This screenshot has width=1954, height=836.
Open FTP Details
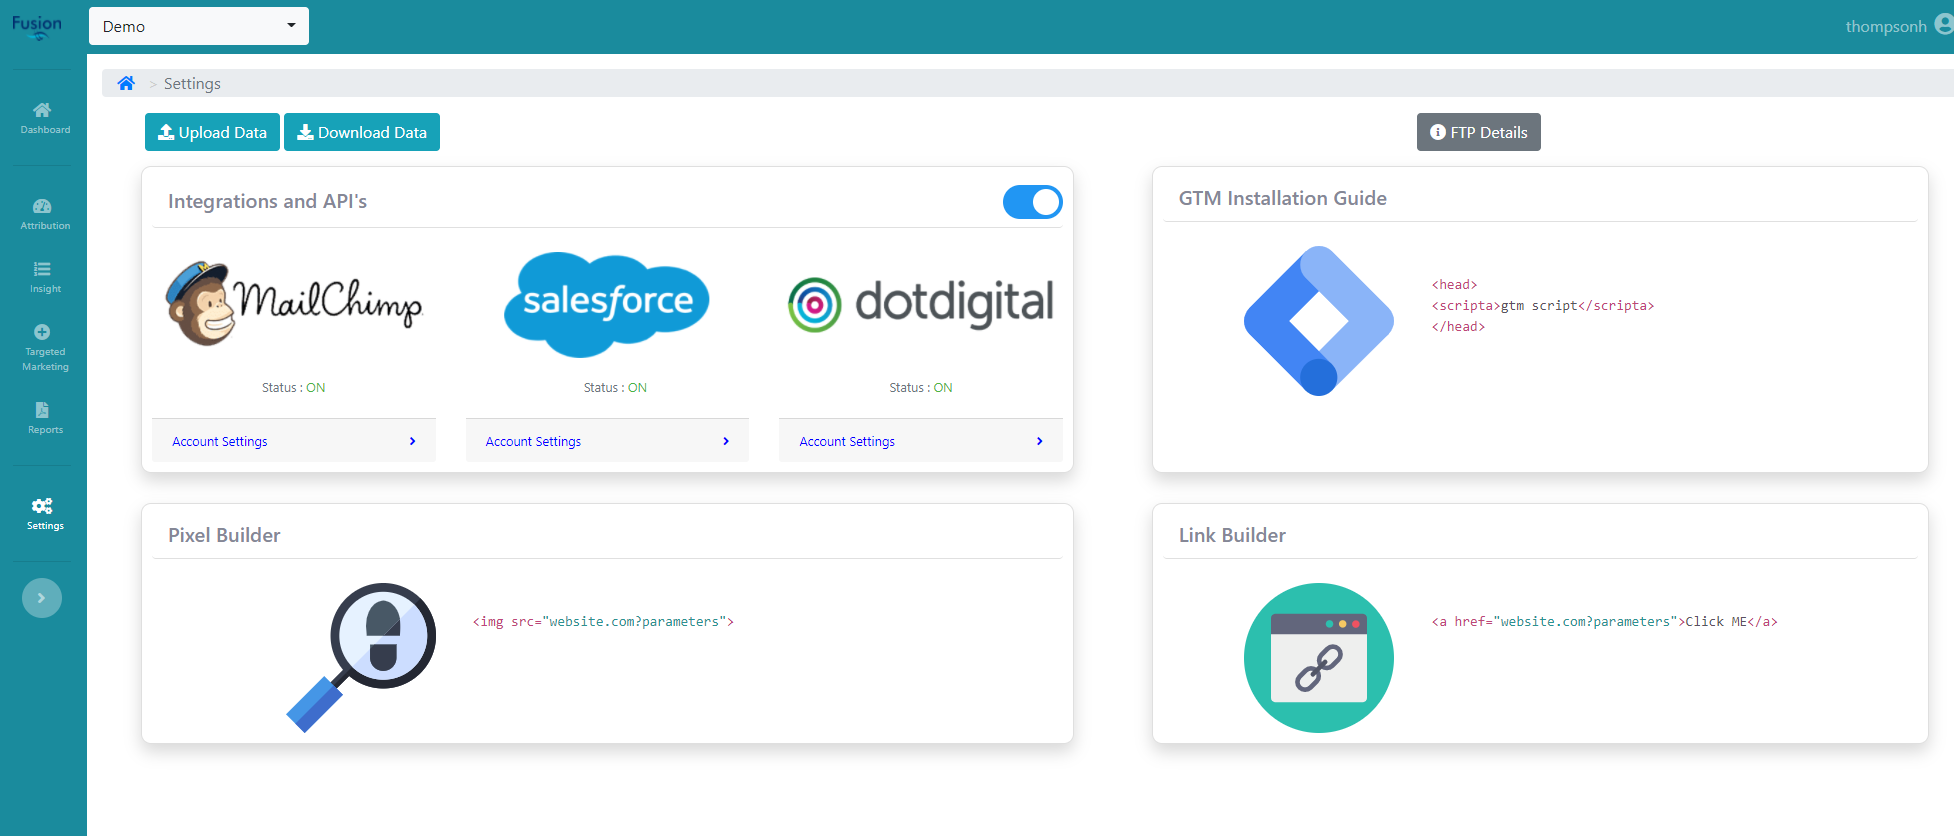coord(1478,132)
